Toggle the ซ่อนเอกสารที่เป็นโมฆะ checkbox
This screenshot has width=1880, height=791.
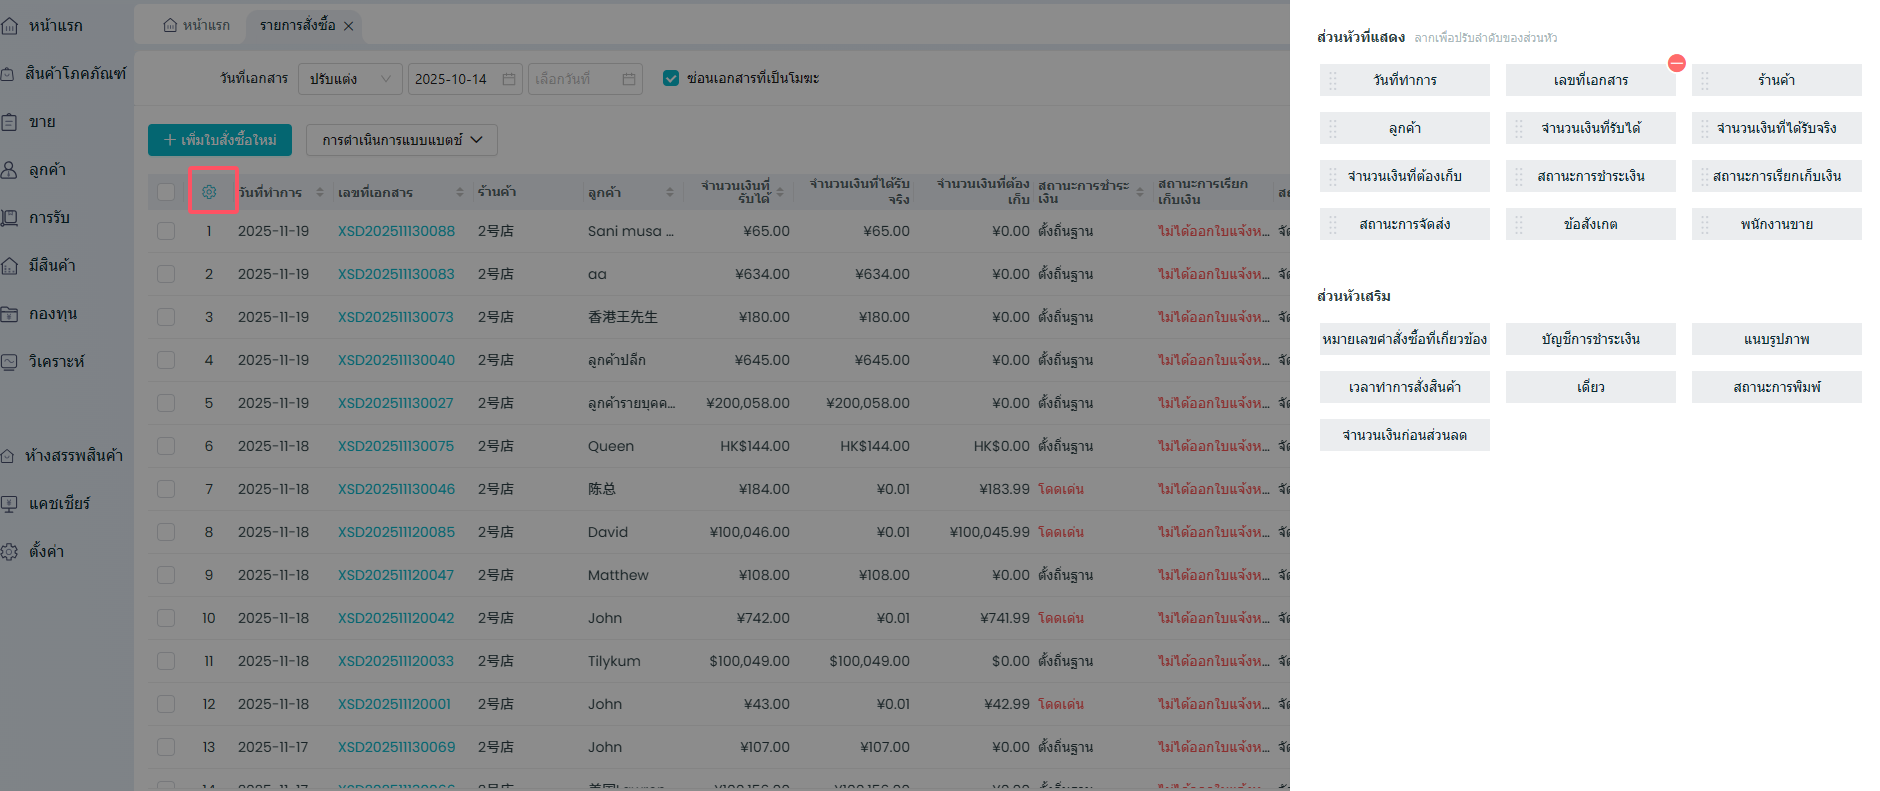[x=671, y=78]
